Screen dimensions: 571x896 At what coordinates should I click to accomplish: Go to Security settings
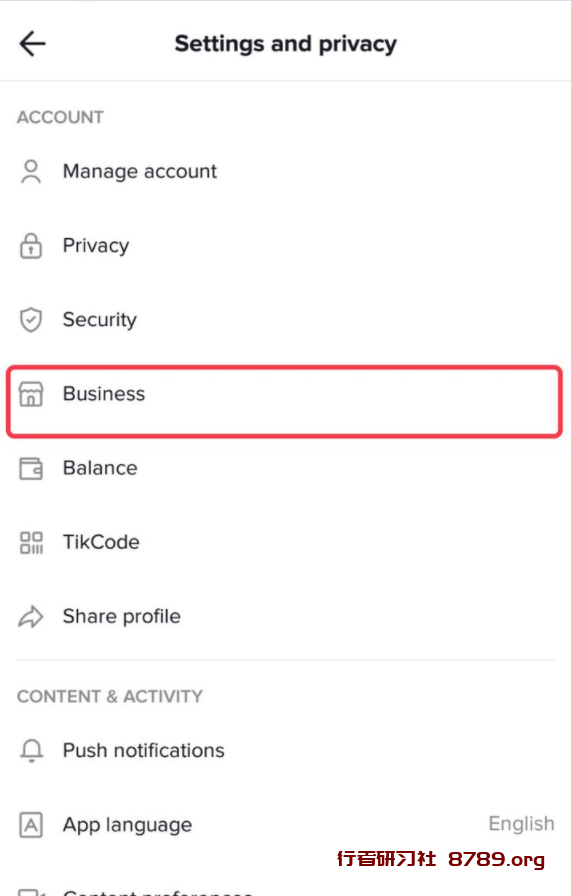285,320
